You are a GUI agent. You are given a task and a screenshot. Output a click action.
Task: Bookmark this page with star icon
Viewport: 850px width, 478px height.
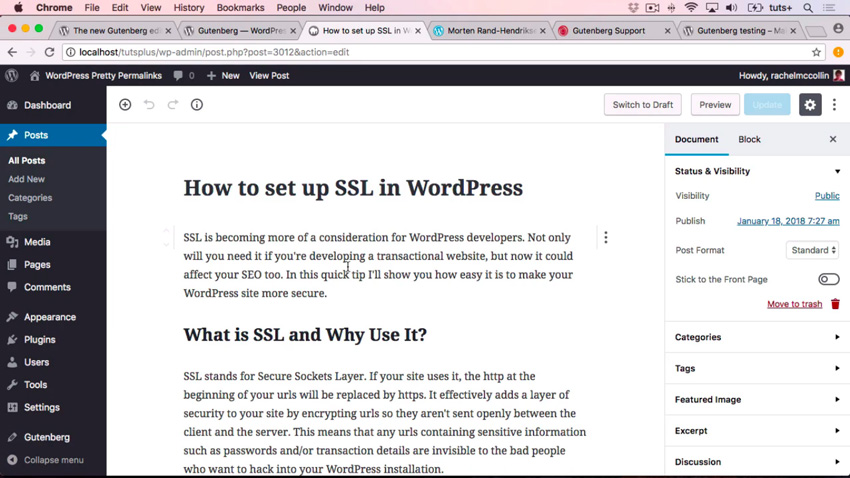click(x=816, y=52)
